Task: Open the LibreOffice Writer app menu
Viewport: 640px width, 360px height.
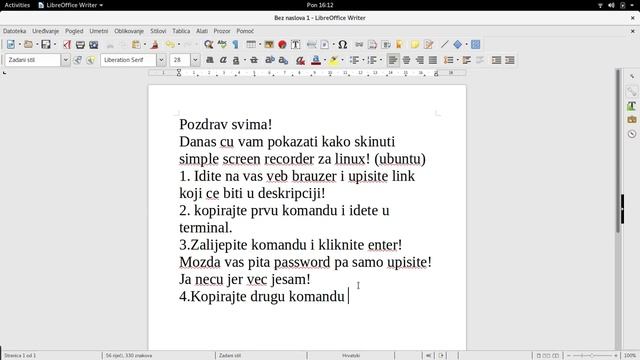Action: 71,5
